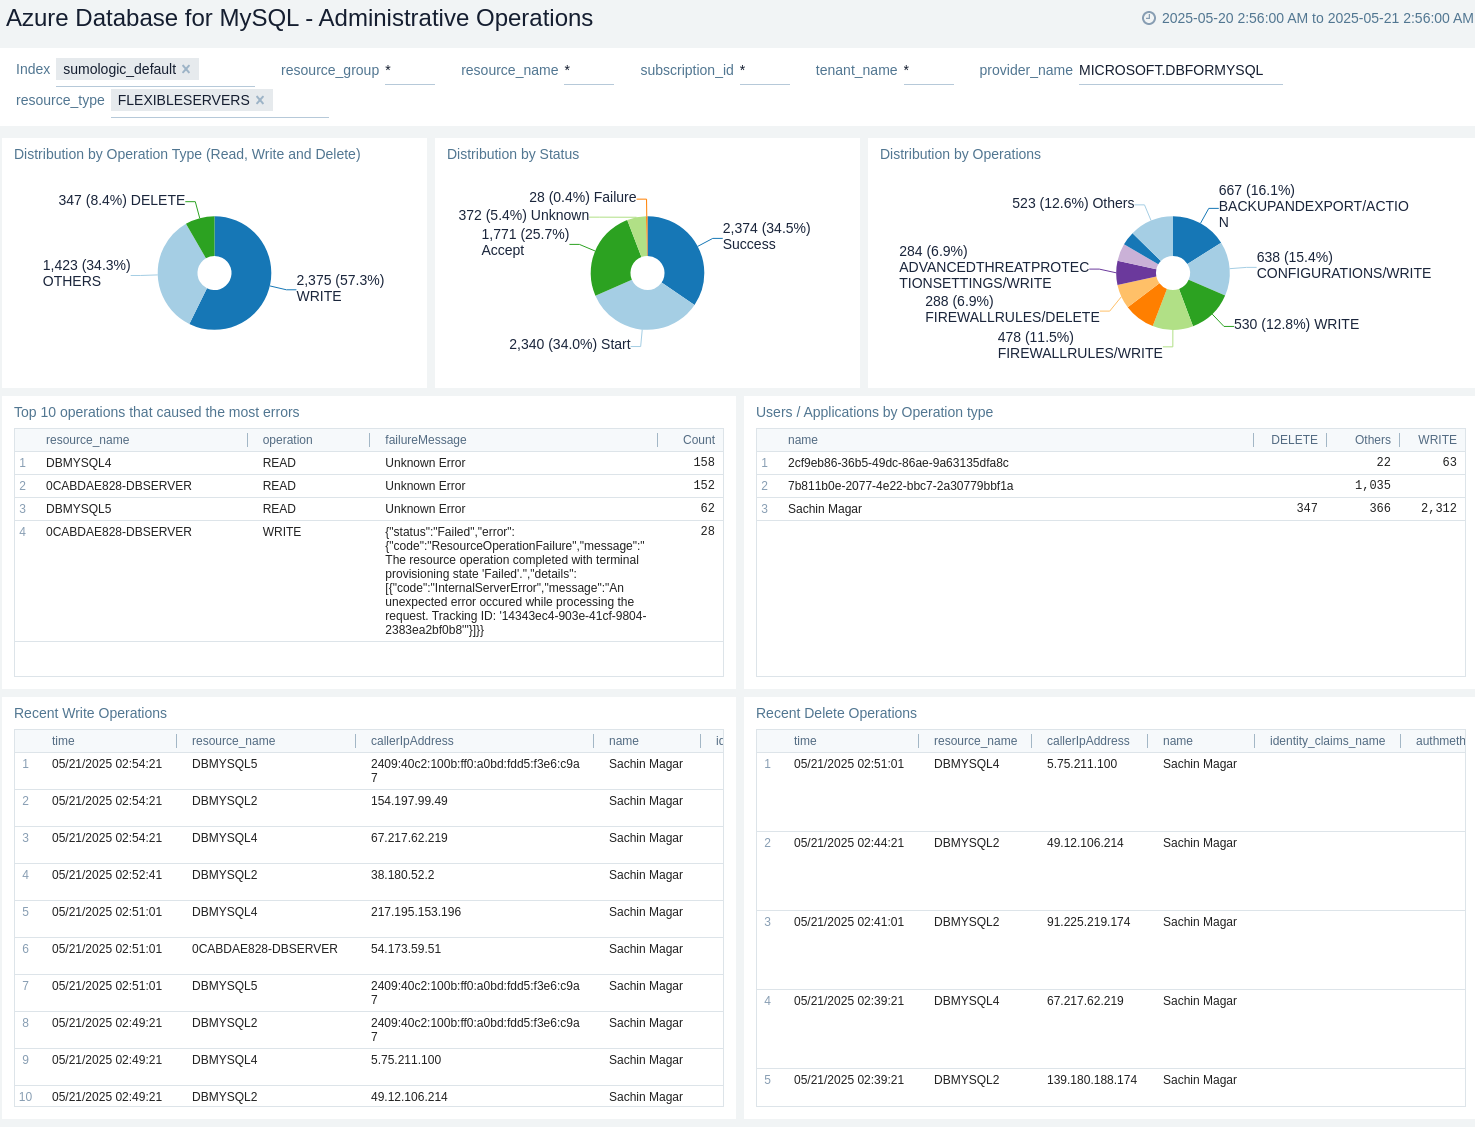This screenshot has height=1127, width=1475.
Task: Open the dashboard time range selector
Action: coord(1308,18)
